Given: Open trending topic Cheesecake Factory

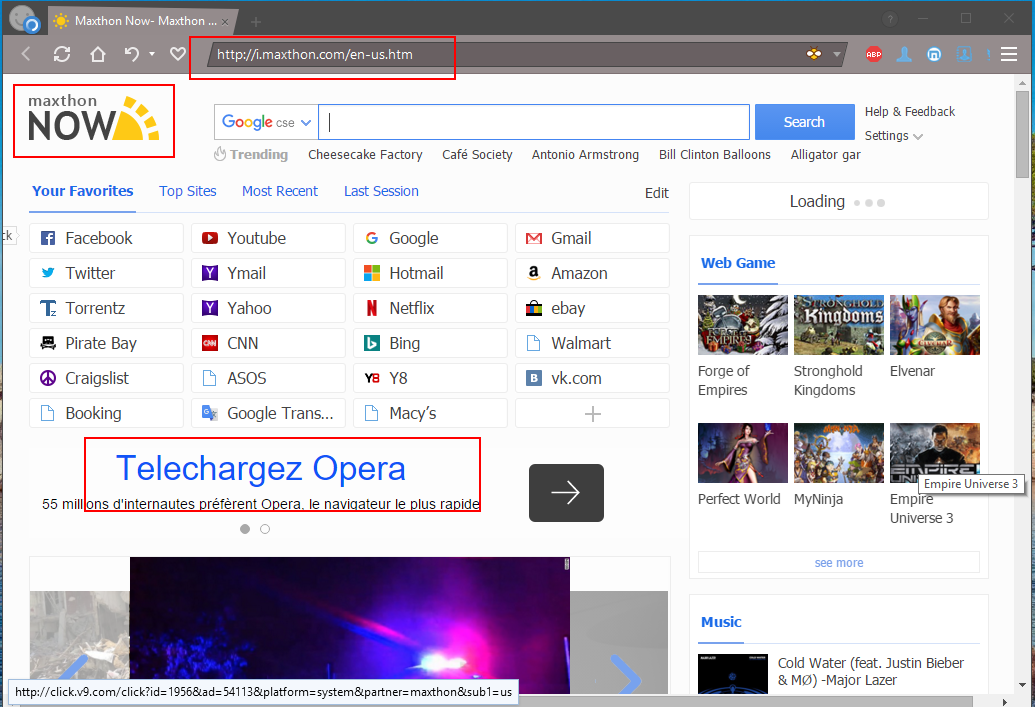Looking at the screenshot, I should click(x=365, y=154).
